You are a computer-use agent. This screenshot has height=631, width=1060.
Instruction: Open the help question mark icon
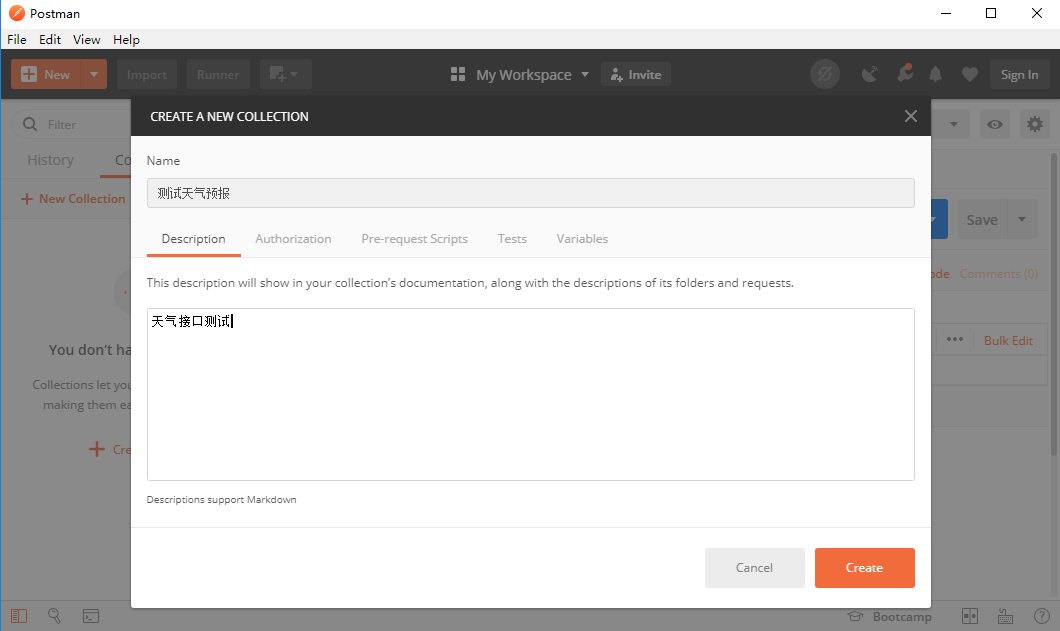[x=1041, y=616]
